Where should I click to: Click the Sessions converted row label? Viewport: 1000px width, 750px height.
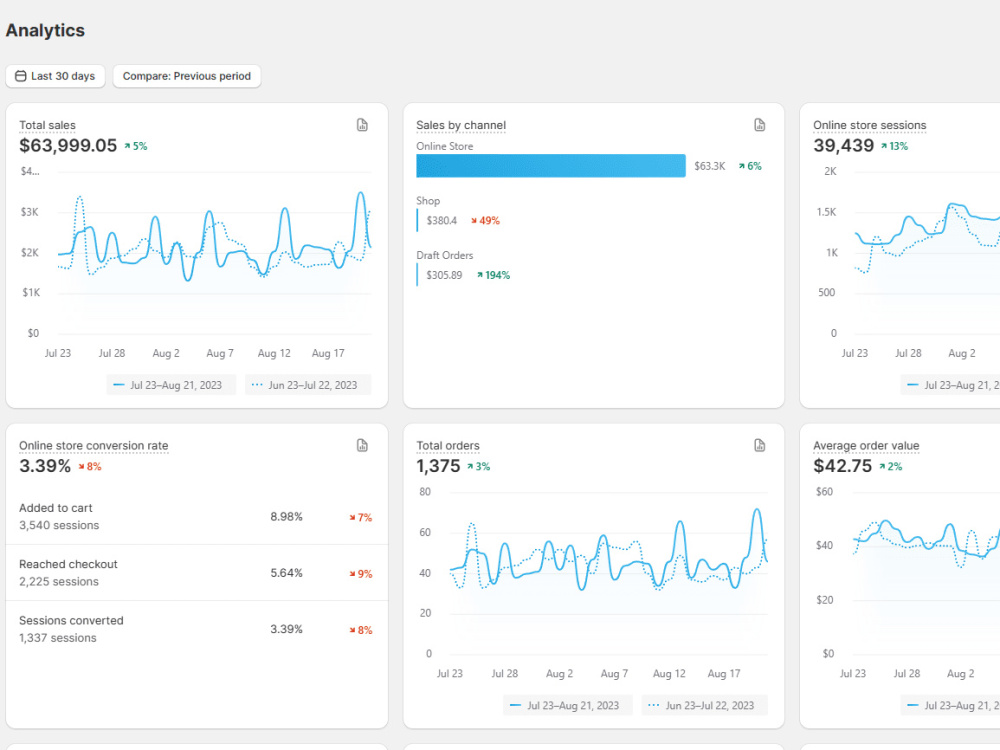pos(71,620)
